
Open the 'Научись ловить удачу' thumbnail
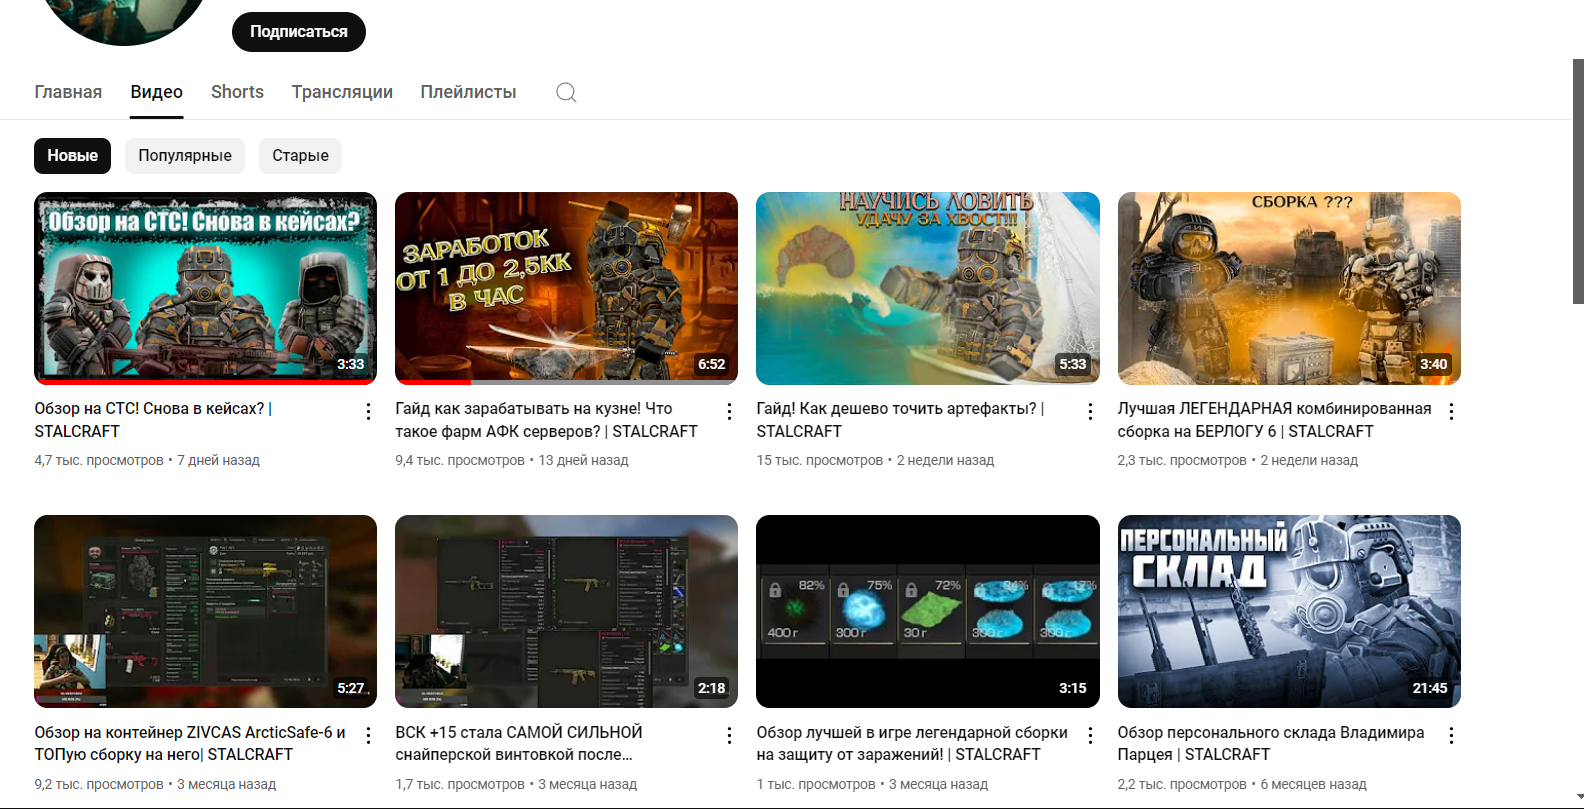point(928,288)
